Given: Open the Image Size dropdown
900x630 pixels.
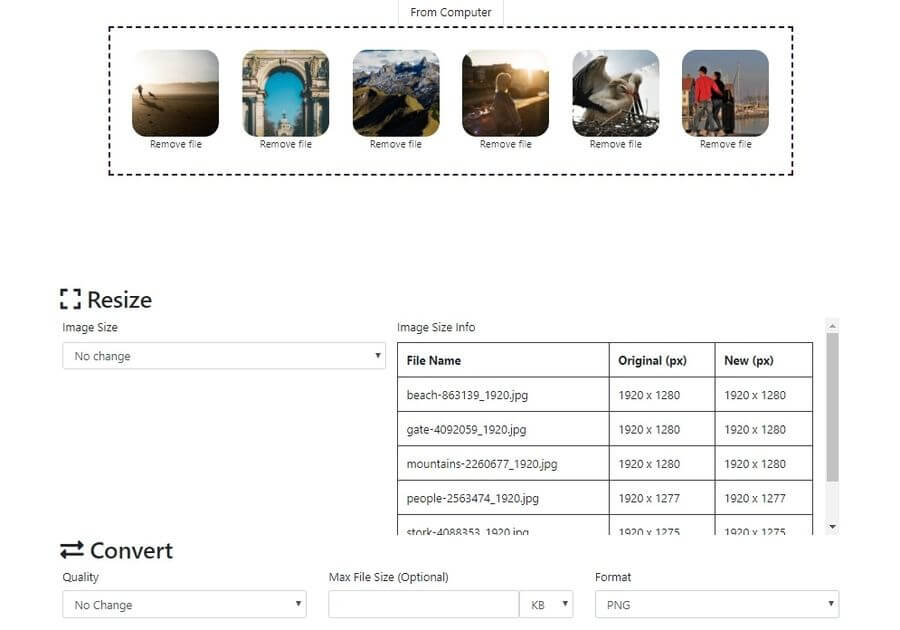Looking at the screenshot, I should tap(224, 356).
